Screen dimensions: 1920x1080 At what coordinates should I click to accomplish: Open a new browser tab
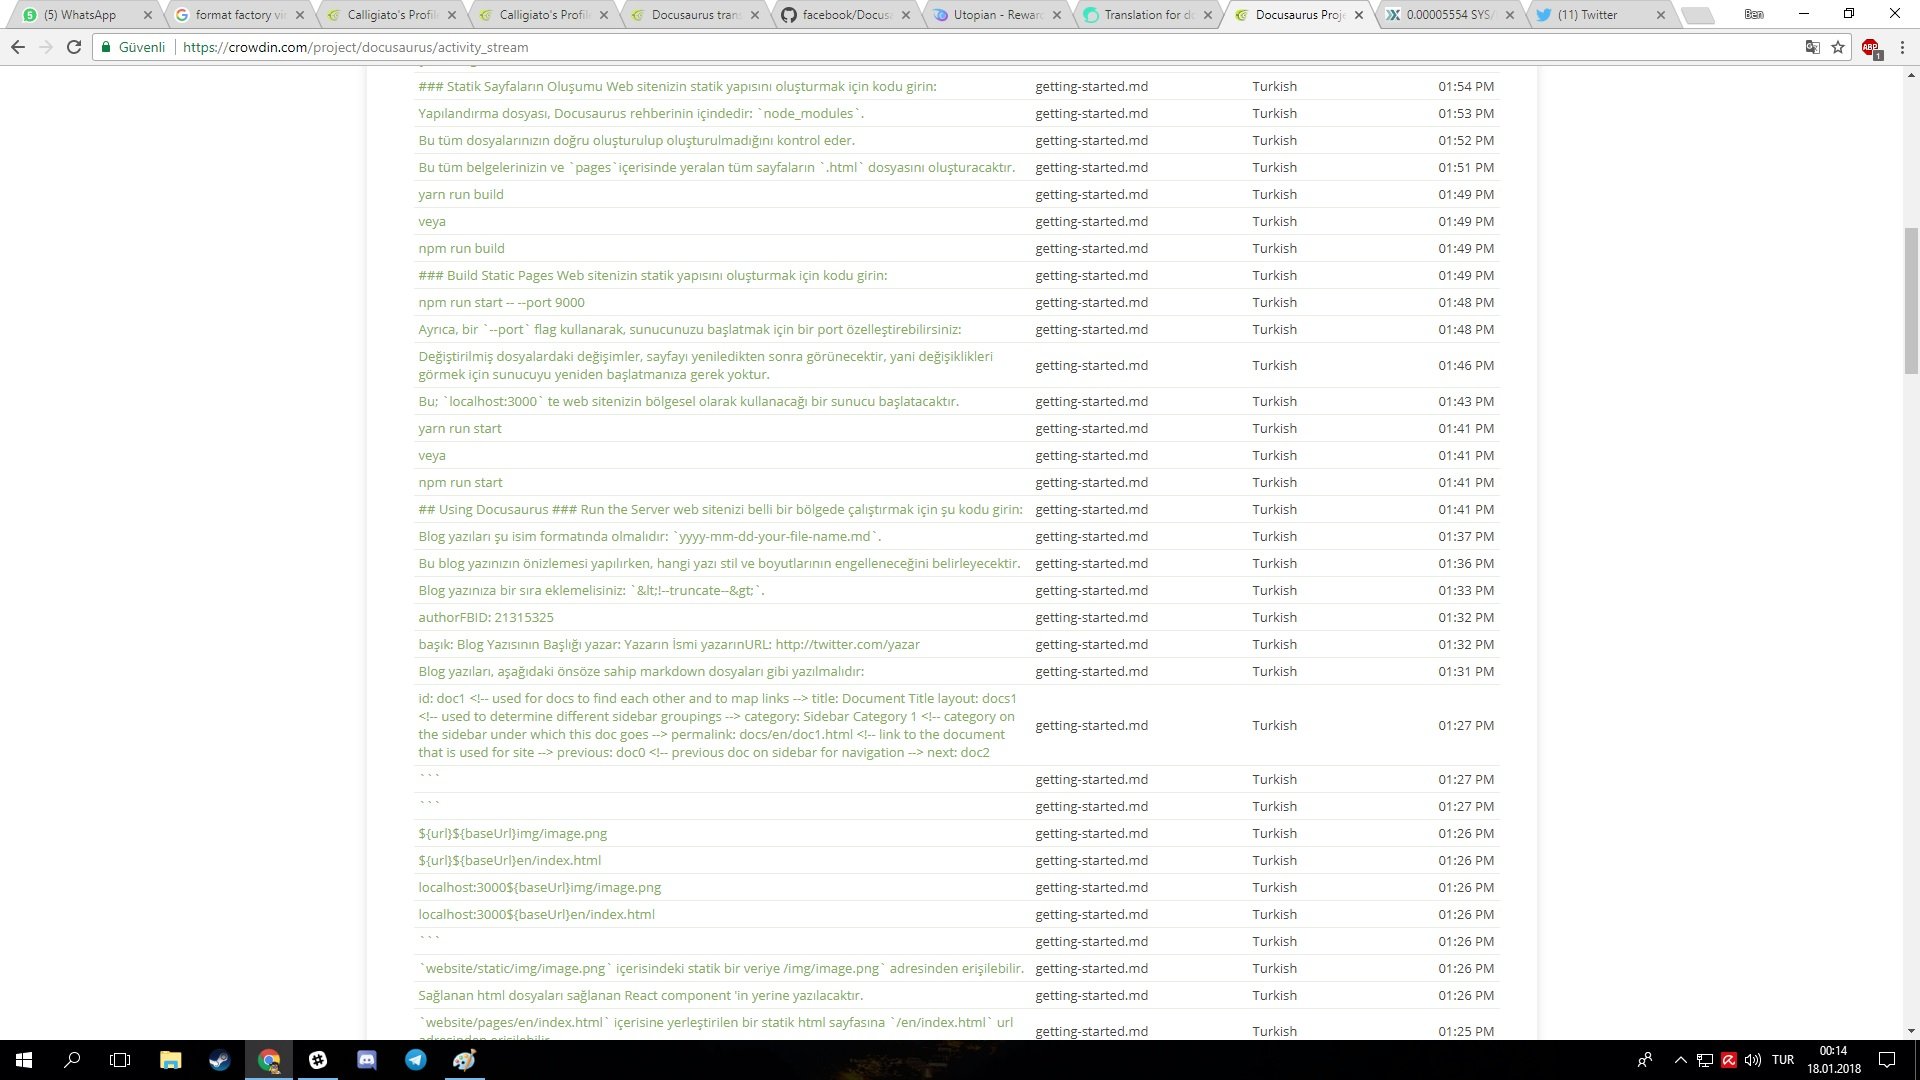pos(1697,15)
